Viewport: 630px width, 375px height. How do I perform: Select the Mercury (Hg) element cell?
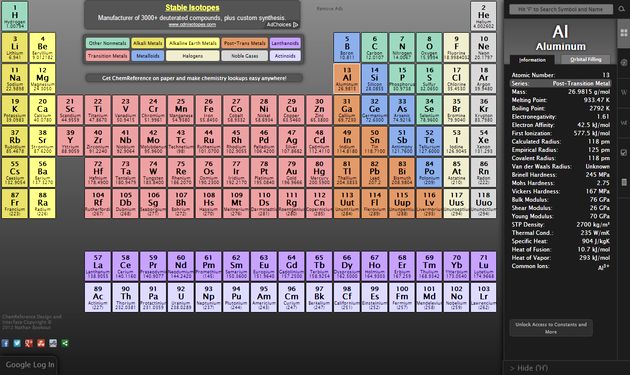click(319, 172)
